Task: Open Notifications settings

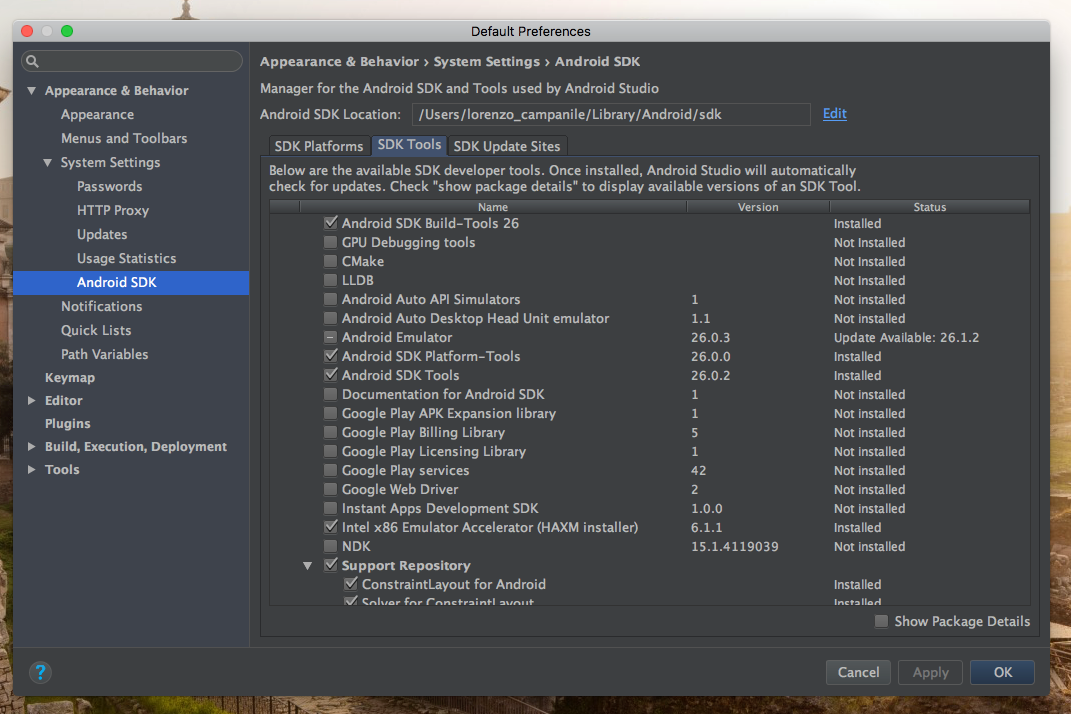Action: pyautogui.click(x=102, y=306)
